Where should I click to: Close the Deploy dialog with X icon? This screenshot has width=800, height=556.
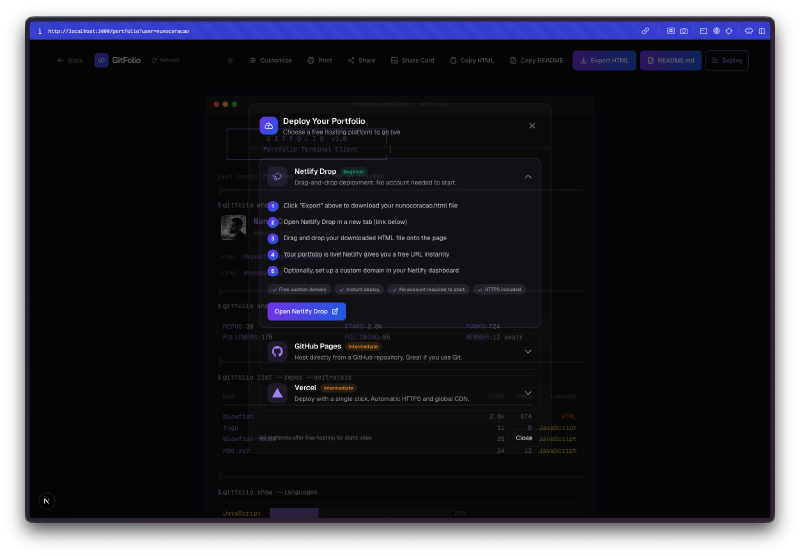532,126
